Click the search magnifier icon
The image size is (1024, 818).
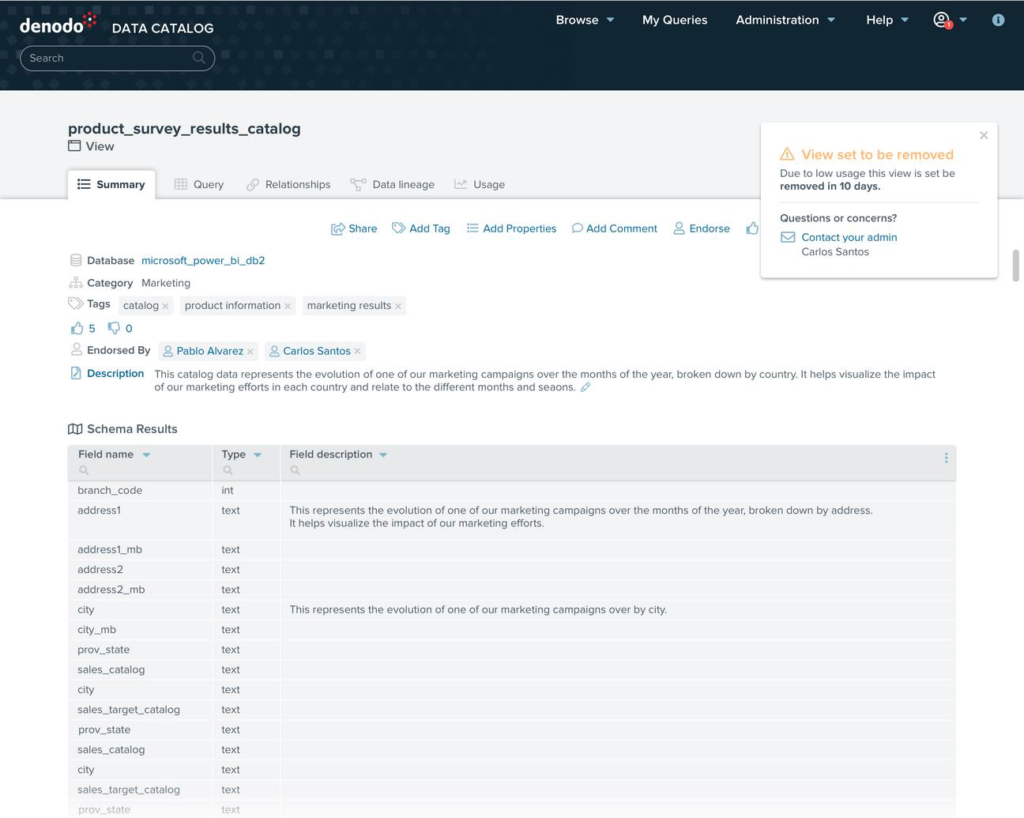[x=199, y=58]
